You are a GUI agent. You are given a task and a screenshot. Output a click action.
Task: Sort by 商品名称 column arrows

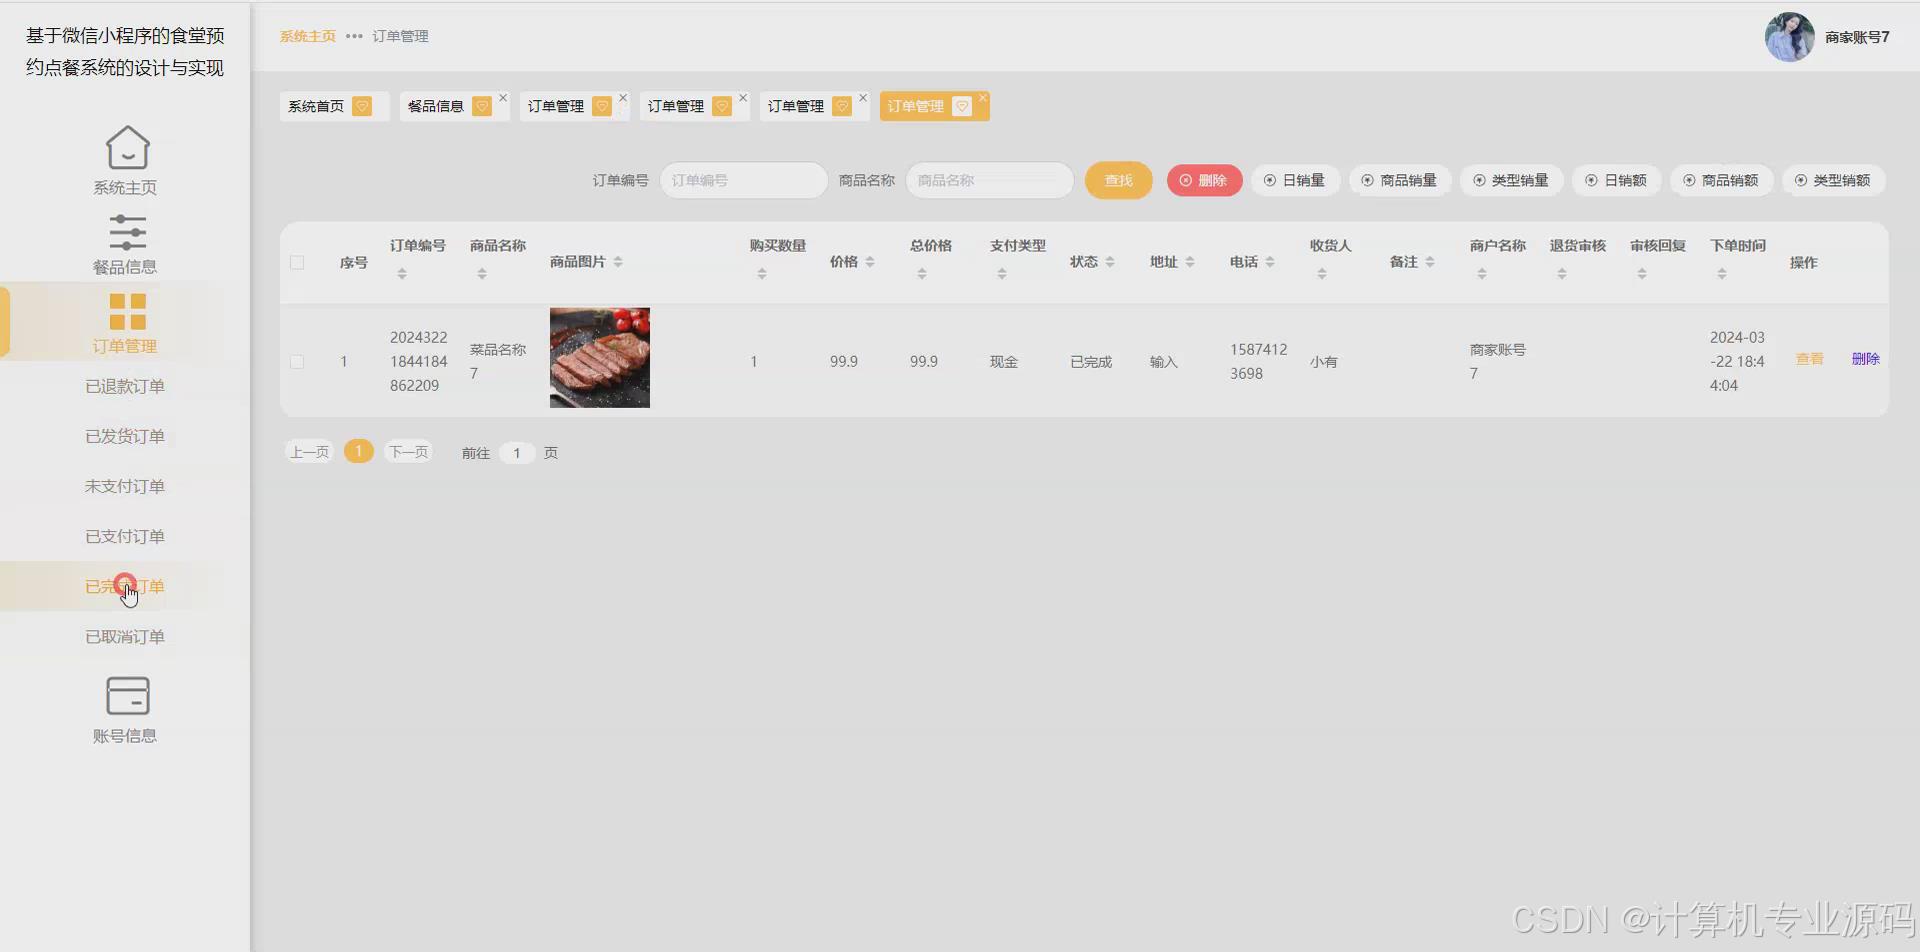coord(482,274)
